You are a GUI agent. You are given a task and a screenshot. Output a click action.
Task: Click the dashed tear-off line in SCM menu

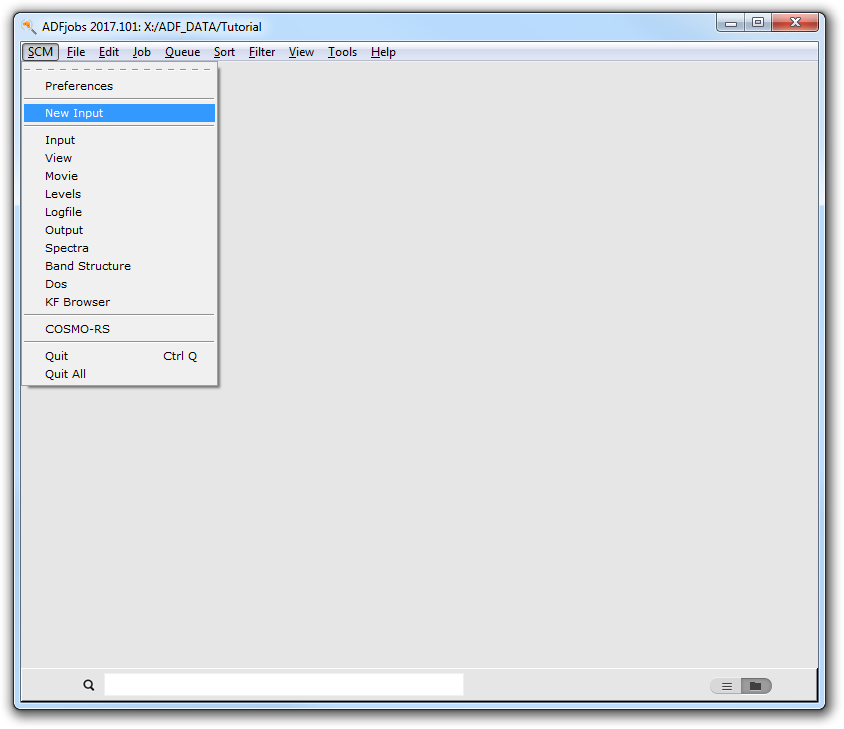click(119, 69)
